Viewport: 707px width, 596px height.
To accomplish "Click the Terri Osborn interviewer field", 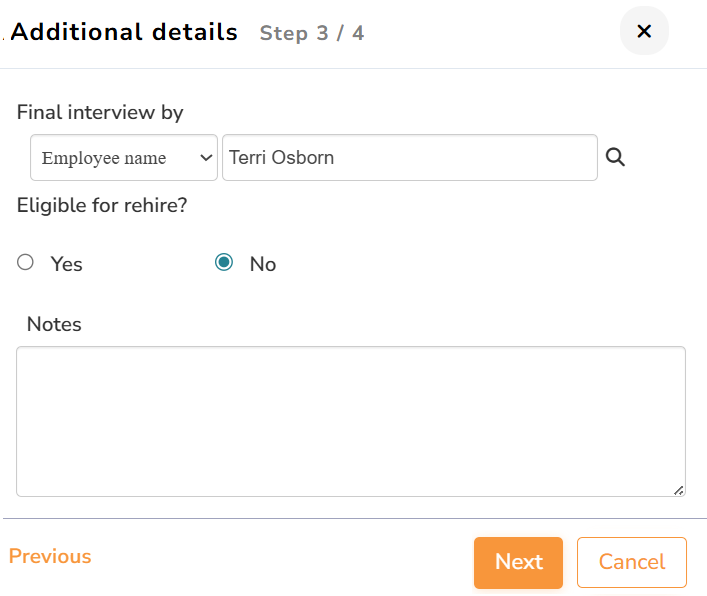I will coord(409,158).
